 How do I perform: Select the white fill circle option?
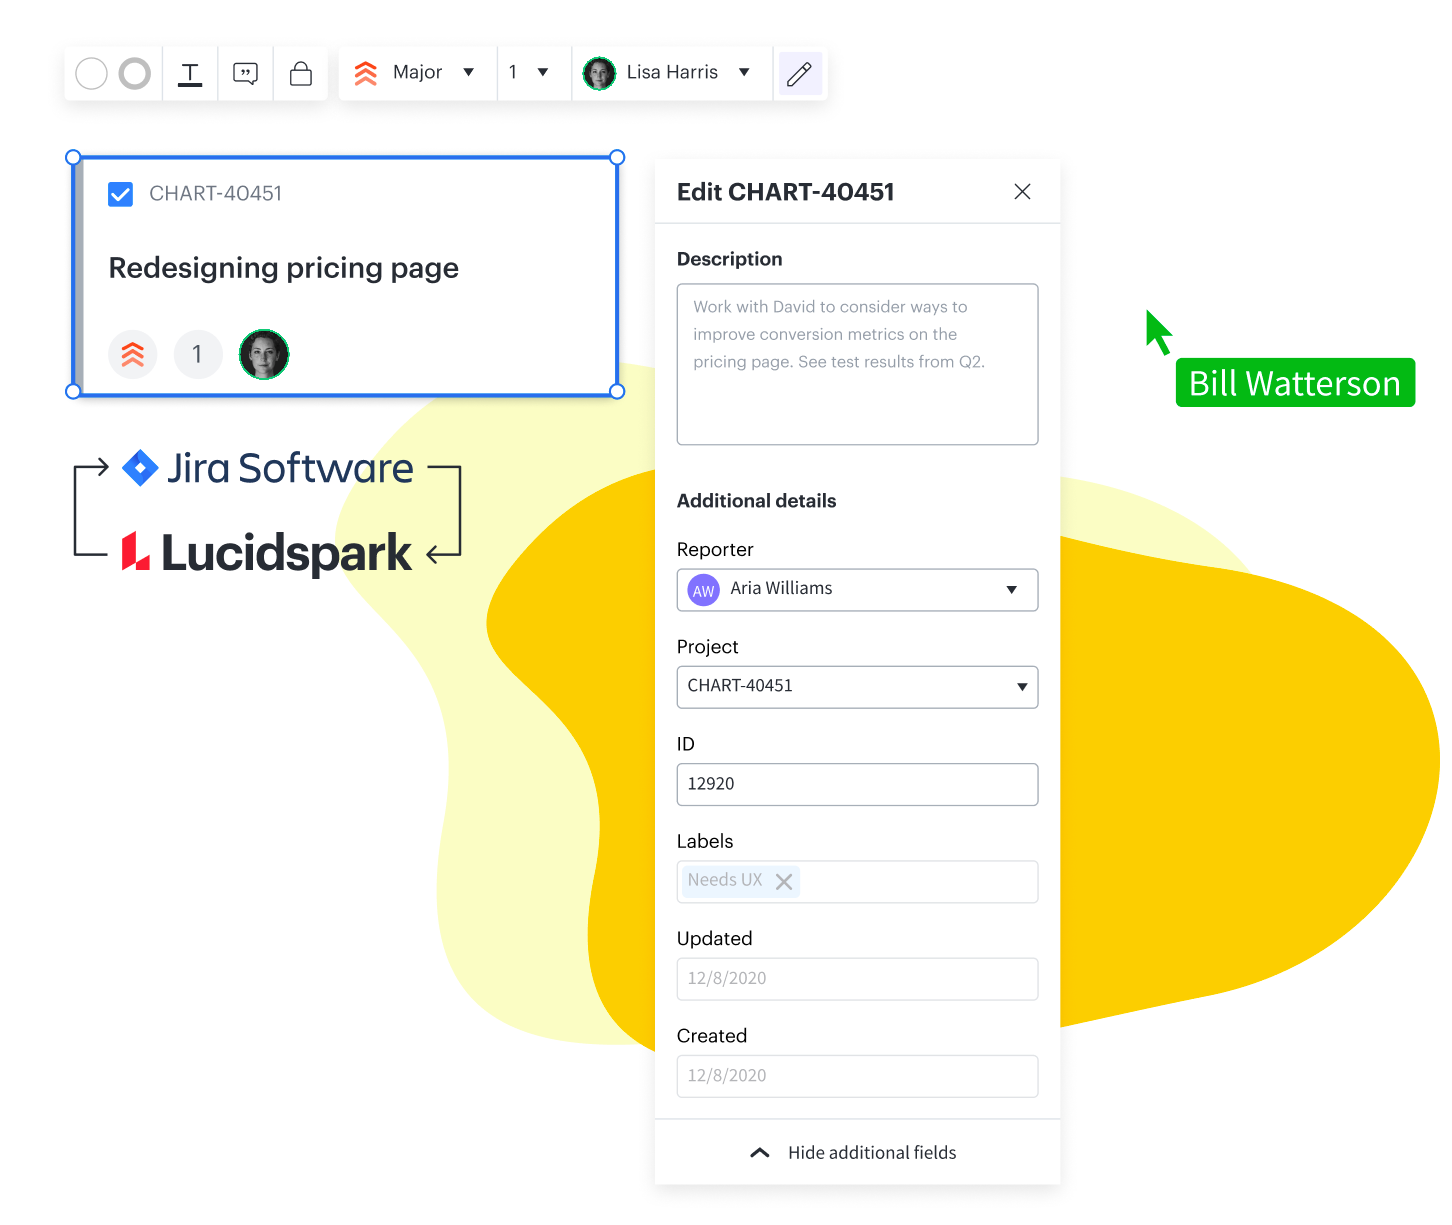pyautogui.click(x=92, y=74)
